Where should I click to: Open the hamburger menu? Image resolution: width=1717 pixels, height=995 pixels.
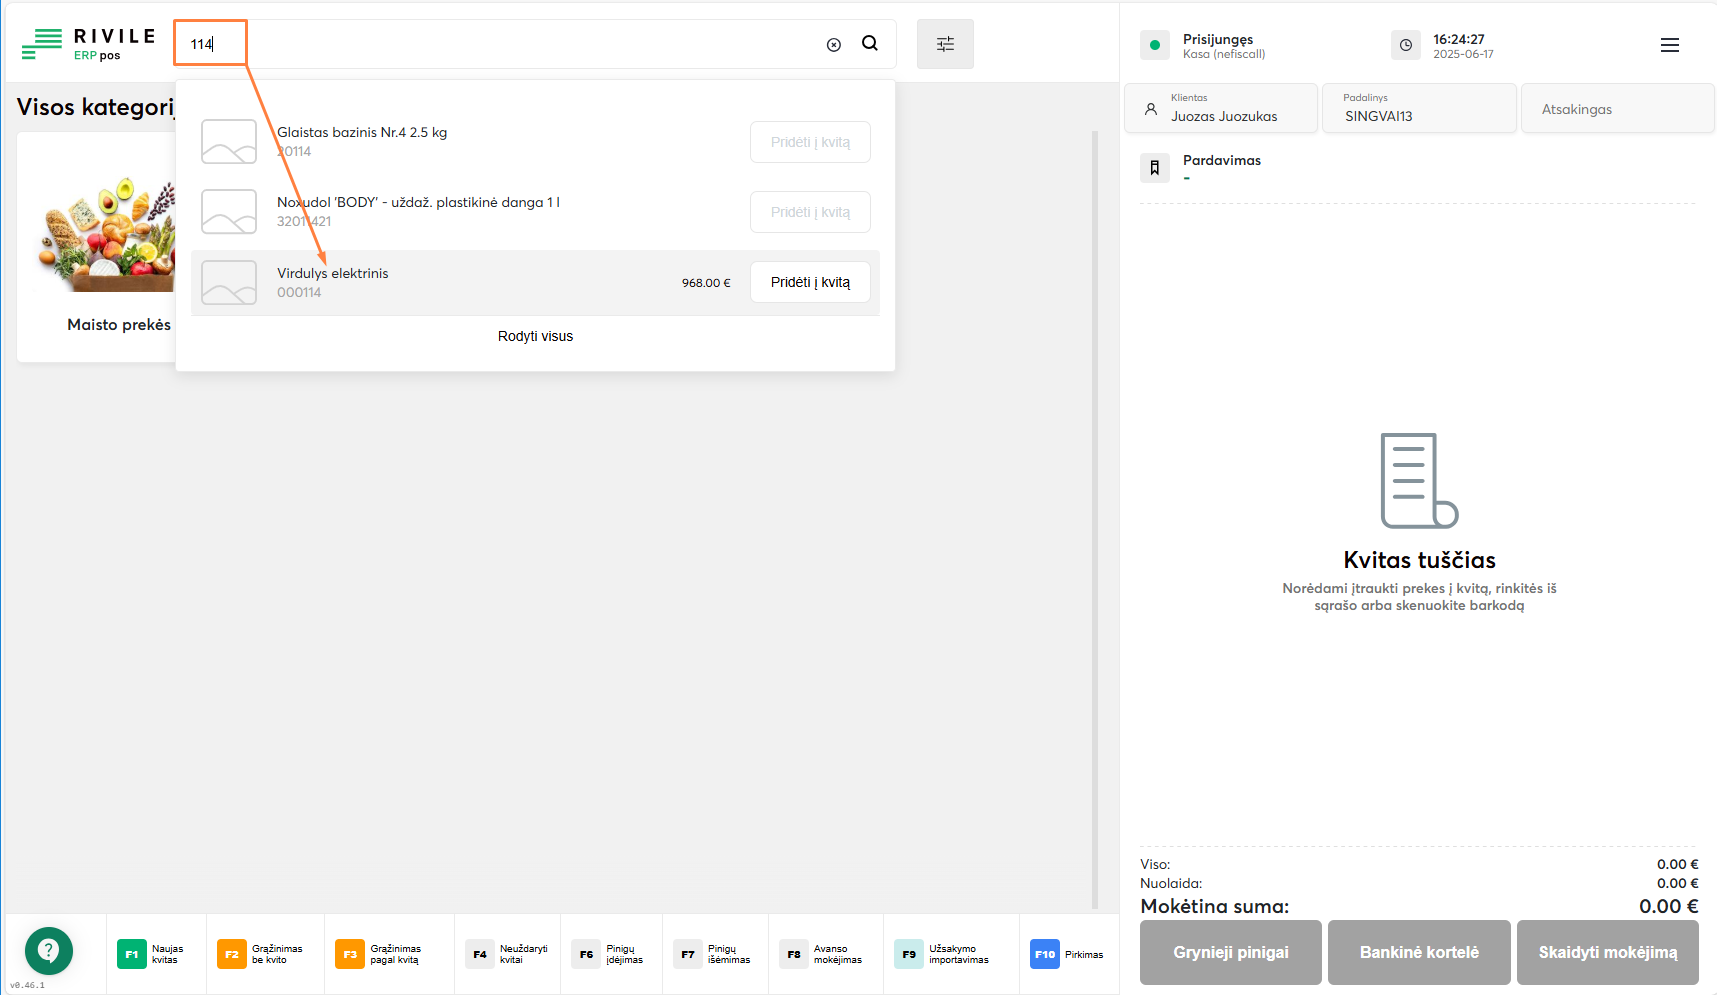pyautogui.click(x=1669, y=45)
